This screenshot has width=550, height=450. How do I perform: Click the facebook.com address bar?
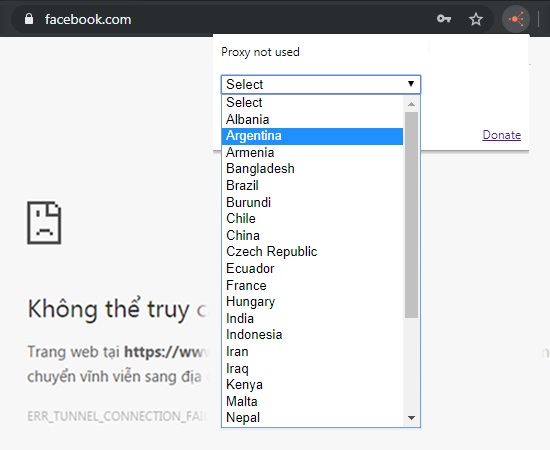click(253, 19)
